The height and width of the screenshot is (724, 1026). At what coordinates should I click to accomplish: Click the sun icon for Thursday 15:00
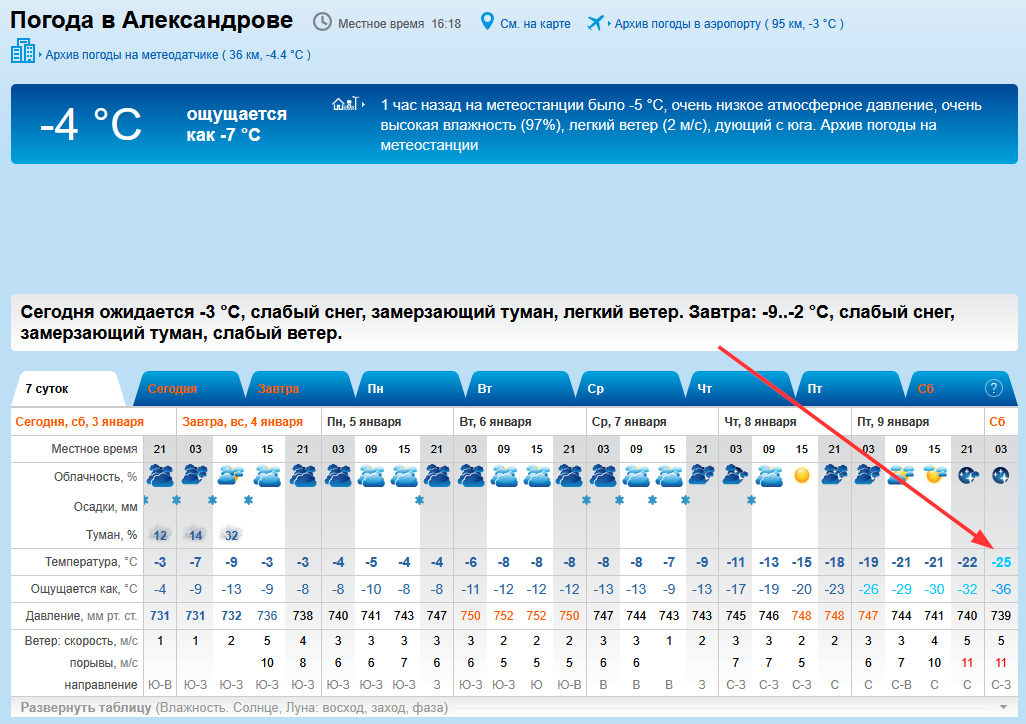(801, 476)
